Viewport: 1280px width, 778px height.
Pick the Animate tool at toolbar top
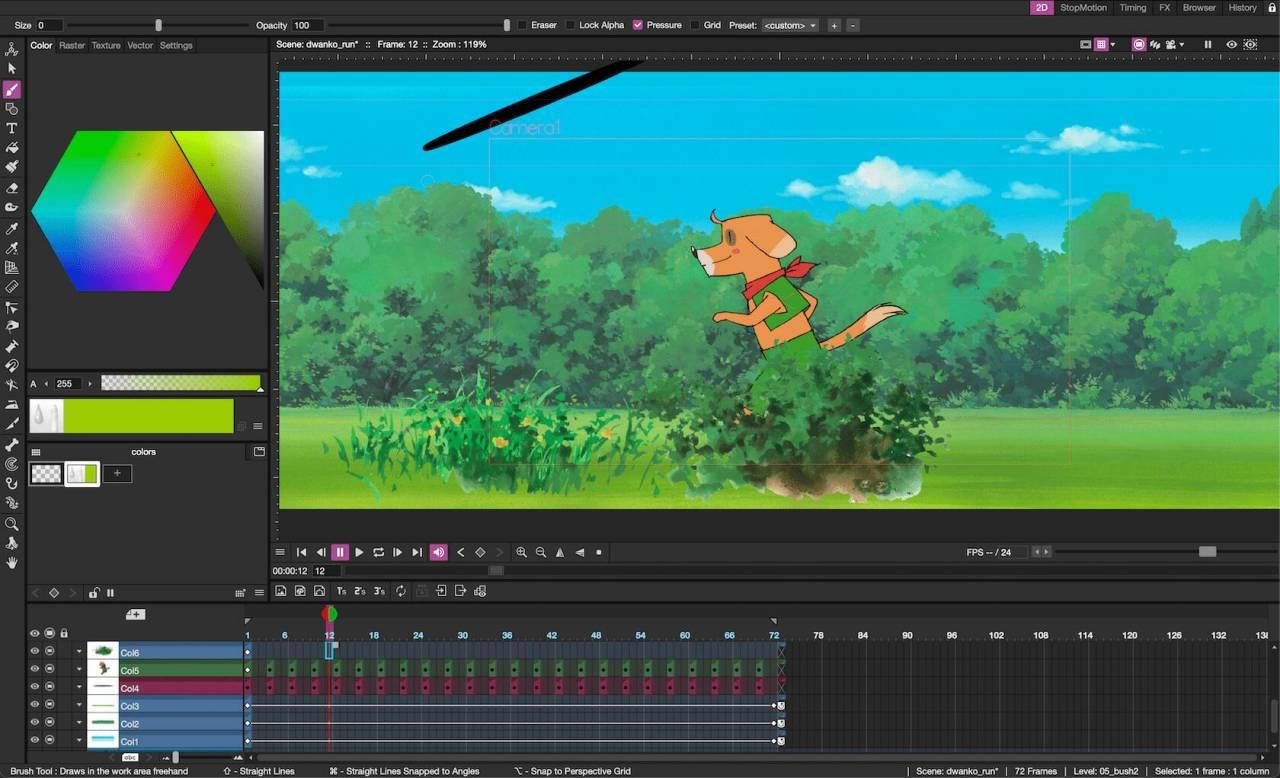click(x=12, y=49)
